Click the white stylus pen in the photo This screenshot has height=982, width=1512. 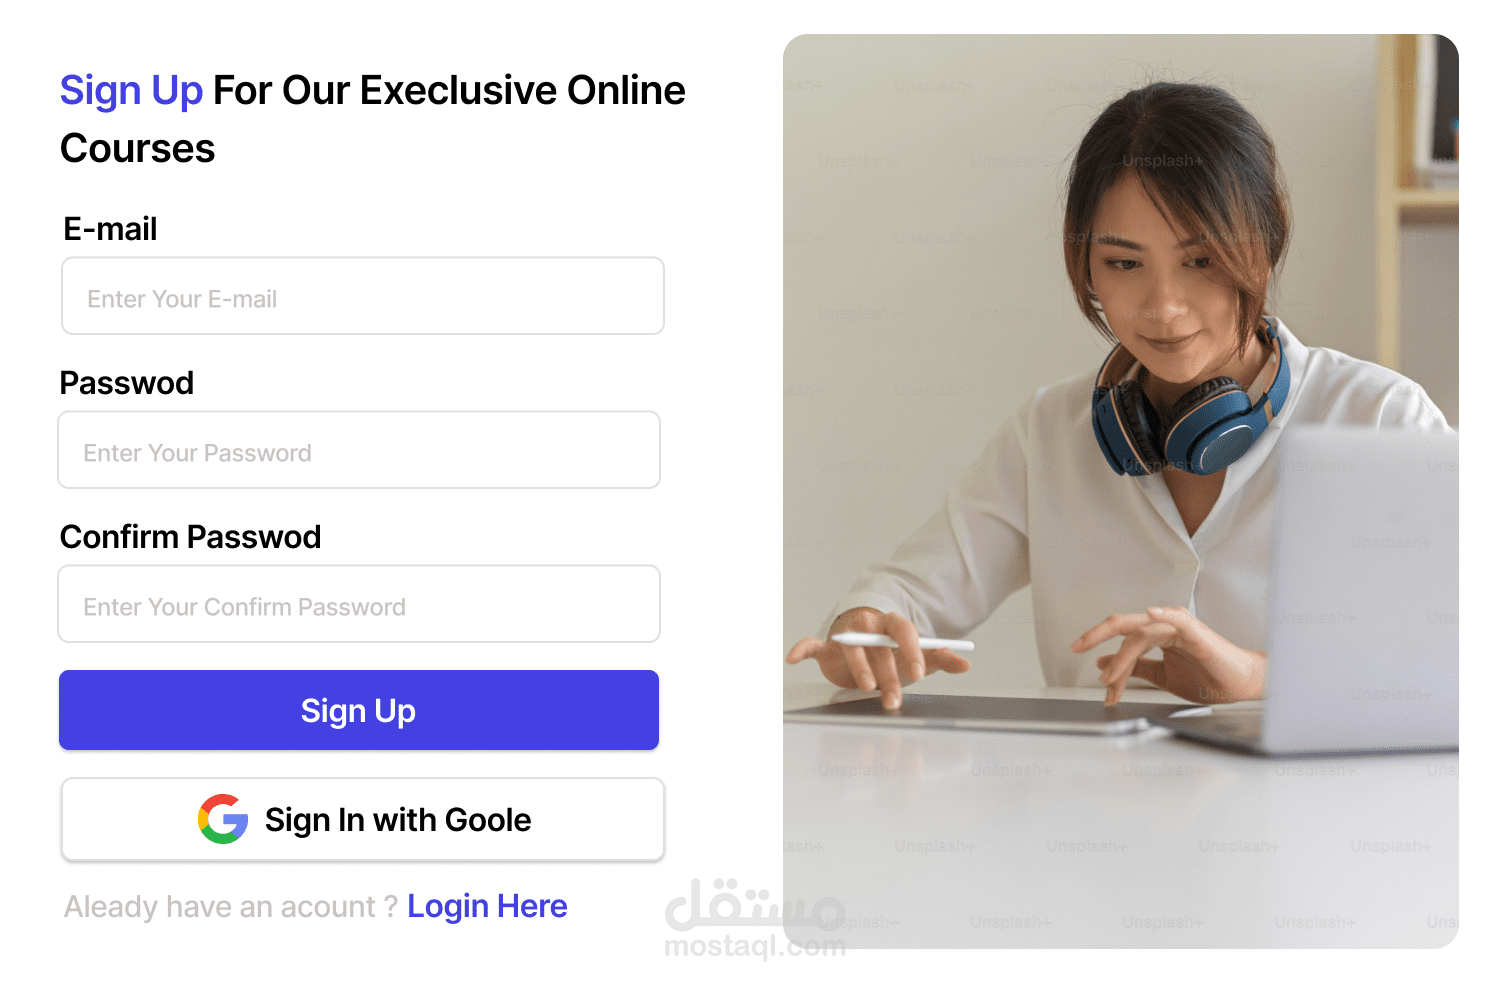(902, 643)
